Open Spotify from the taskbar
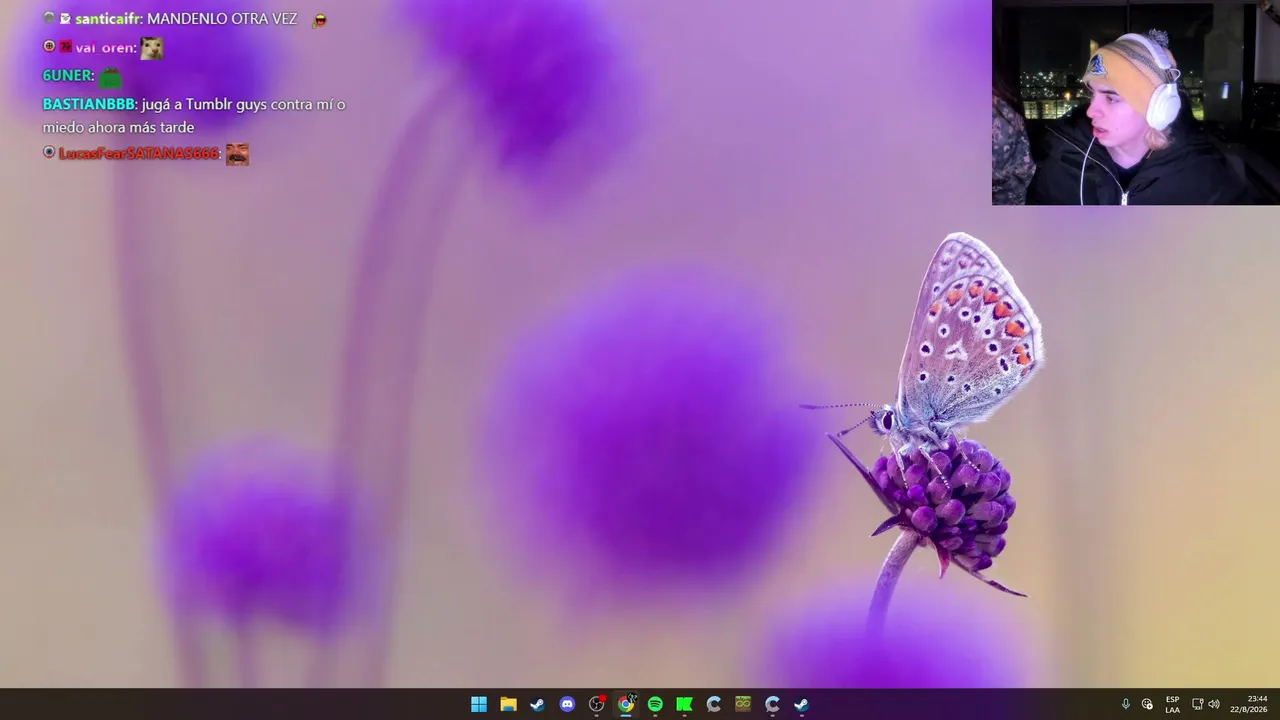 point(655,704)
